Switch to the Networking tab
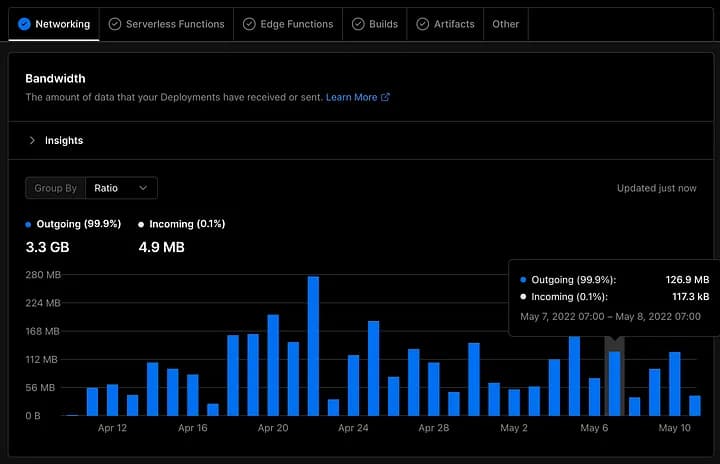720x464 pixels. [x=54, y=24]
